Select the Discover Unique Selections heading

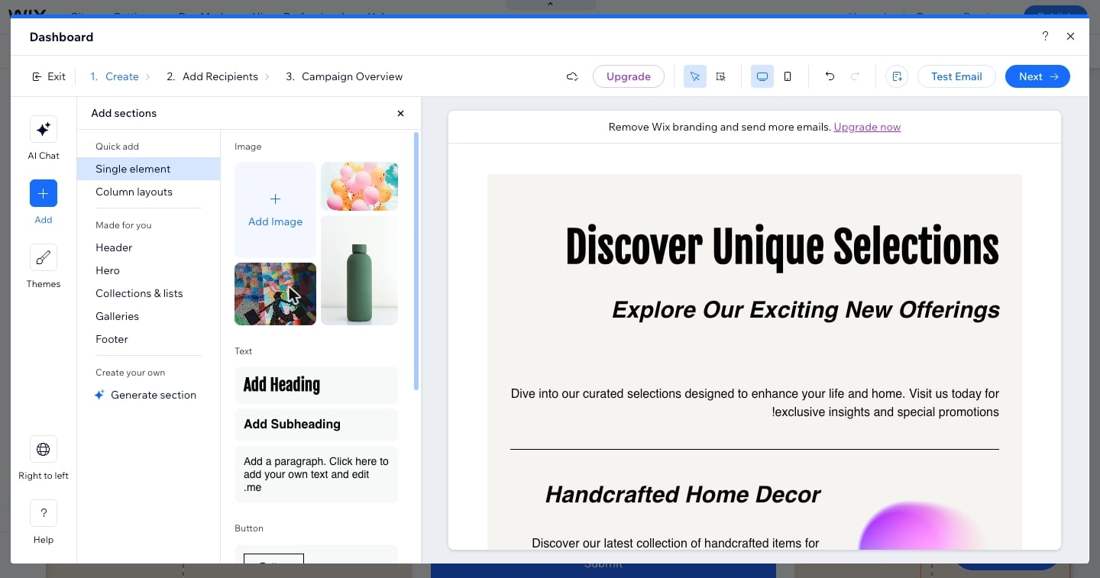tap(782, 247)
